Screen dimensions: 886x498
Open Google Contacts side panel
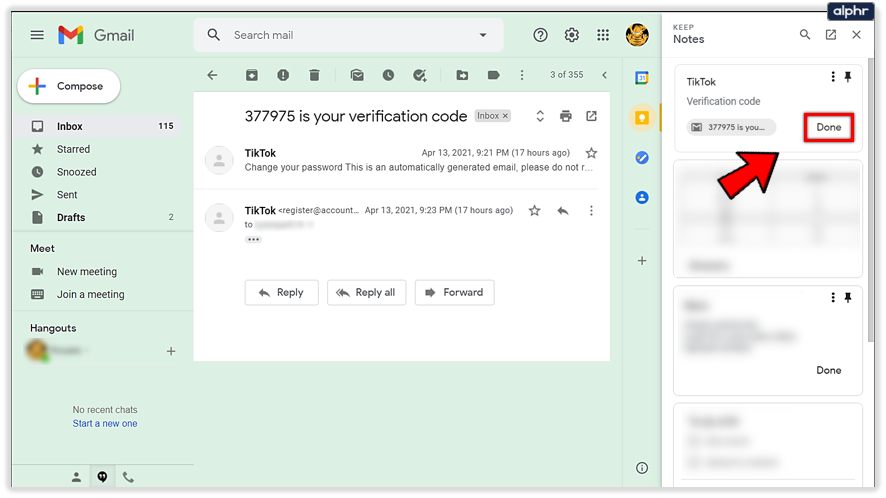642,197
